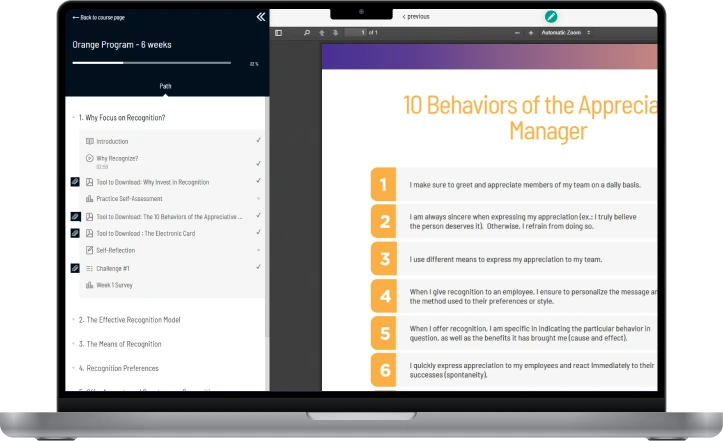Open the Week 1 Survey item
The width and height of the screenshot is (723, 441).
click(113, 285)
